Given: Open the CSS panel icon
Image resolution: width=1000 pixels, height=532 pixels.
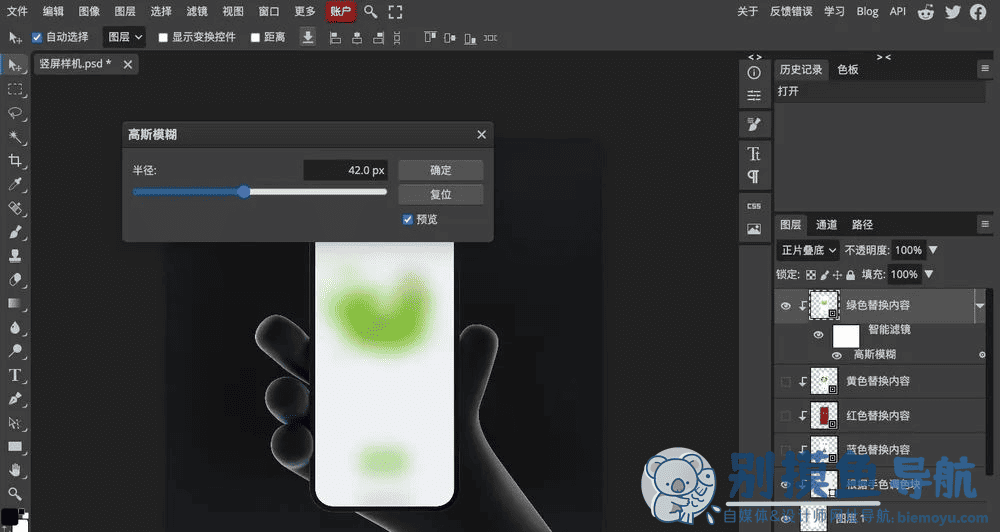Looking at the screenshot, I should click(754, 206).
